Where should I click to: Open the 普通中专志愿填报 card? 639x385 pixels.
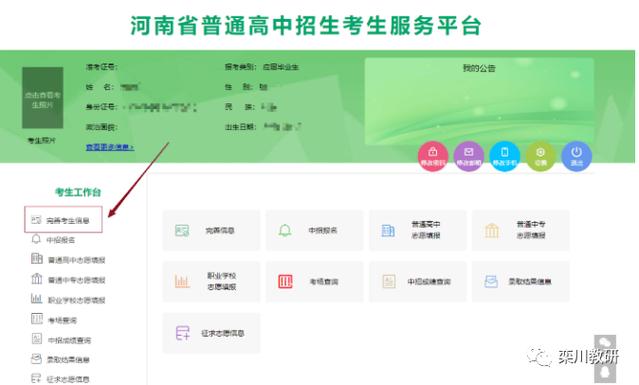(520, 231)
